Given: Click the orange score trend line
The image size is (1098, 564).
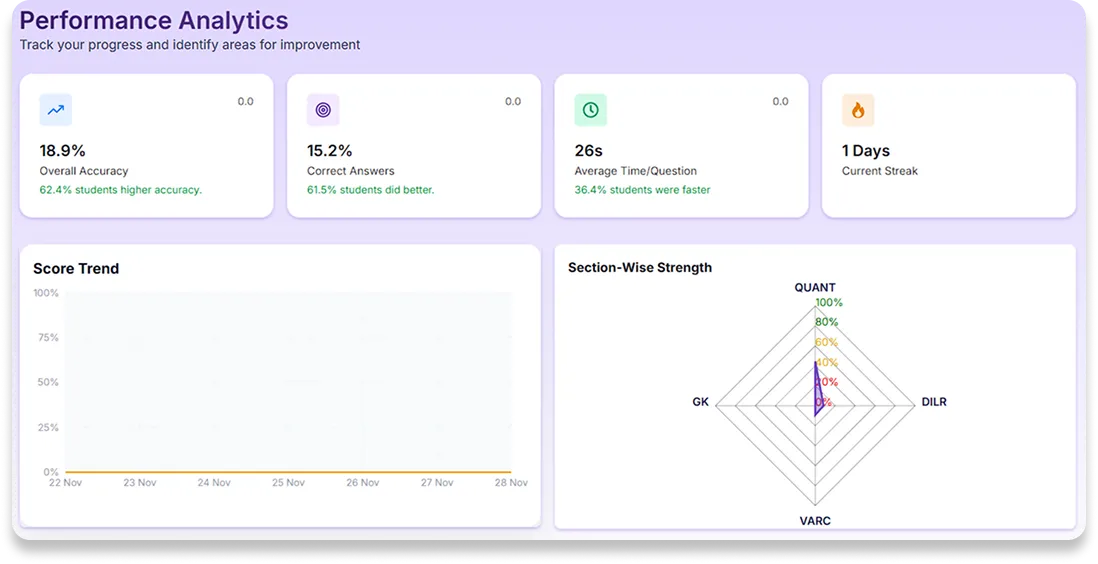Looking at the screenshot, I should coord(288,471).
